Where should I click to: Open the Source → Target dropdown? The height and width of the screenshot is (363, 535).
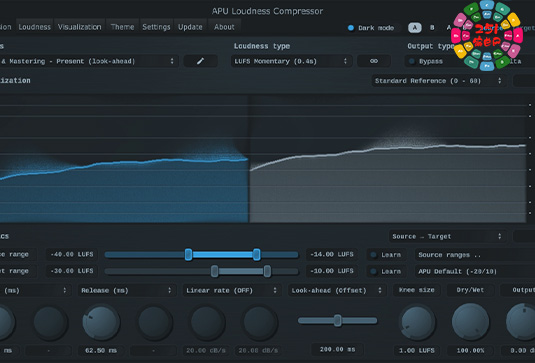447,236
